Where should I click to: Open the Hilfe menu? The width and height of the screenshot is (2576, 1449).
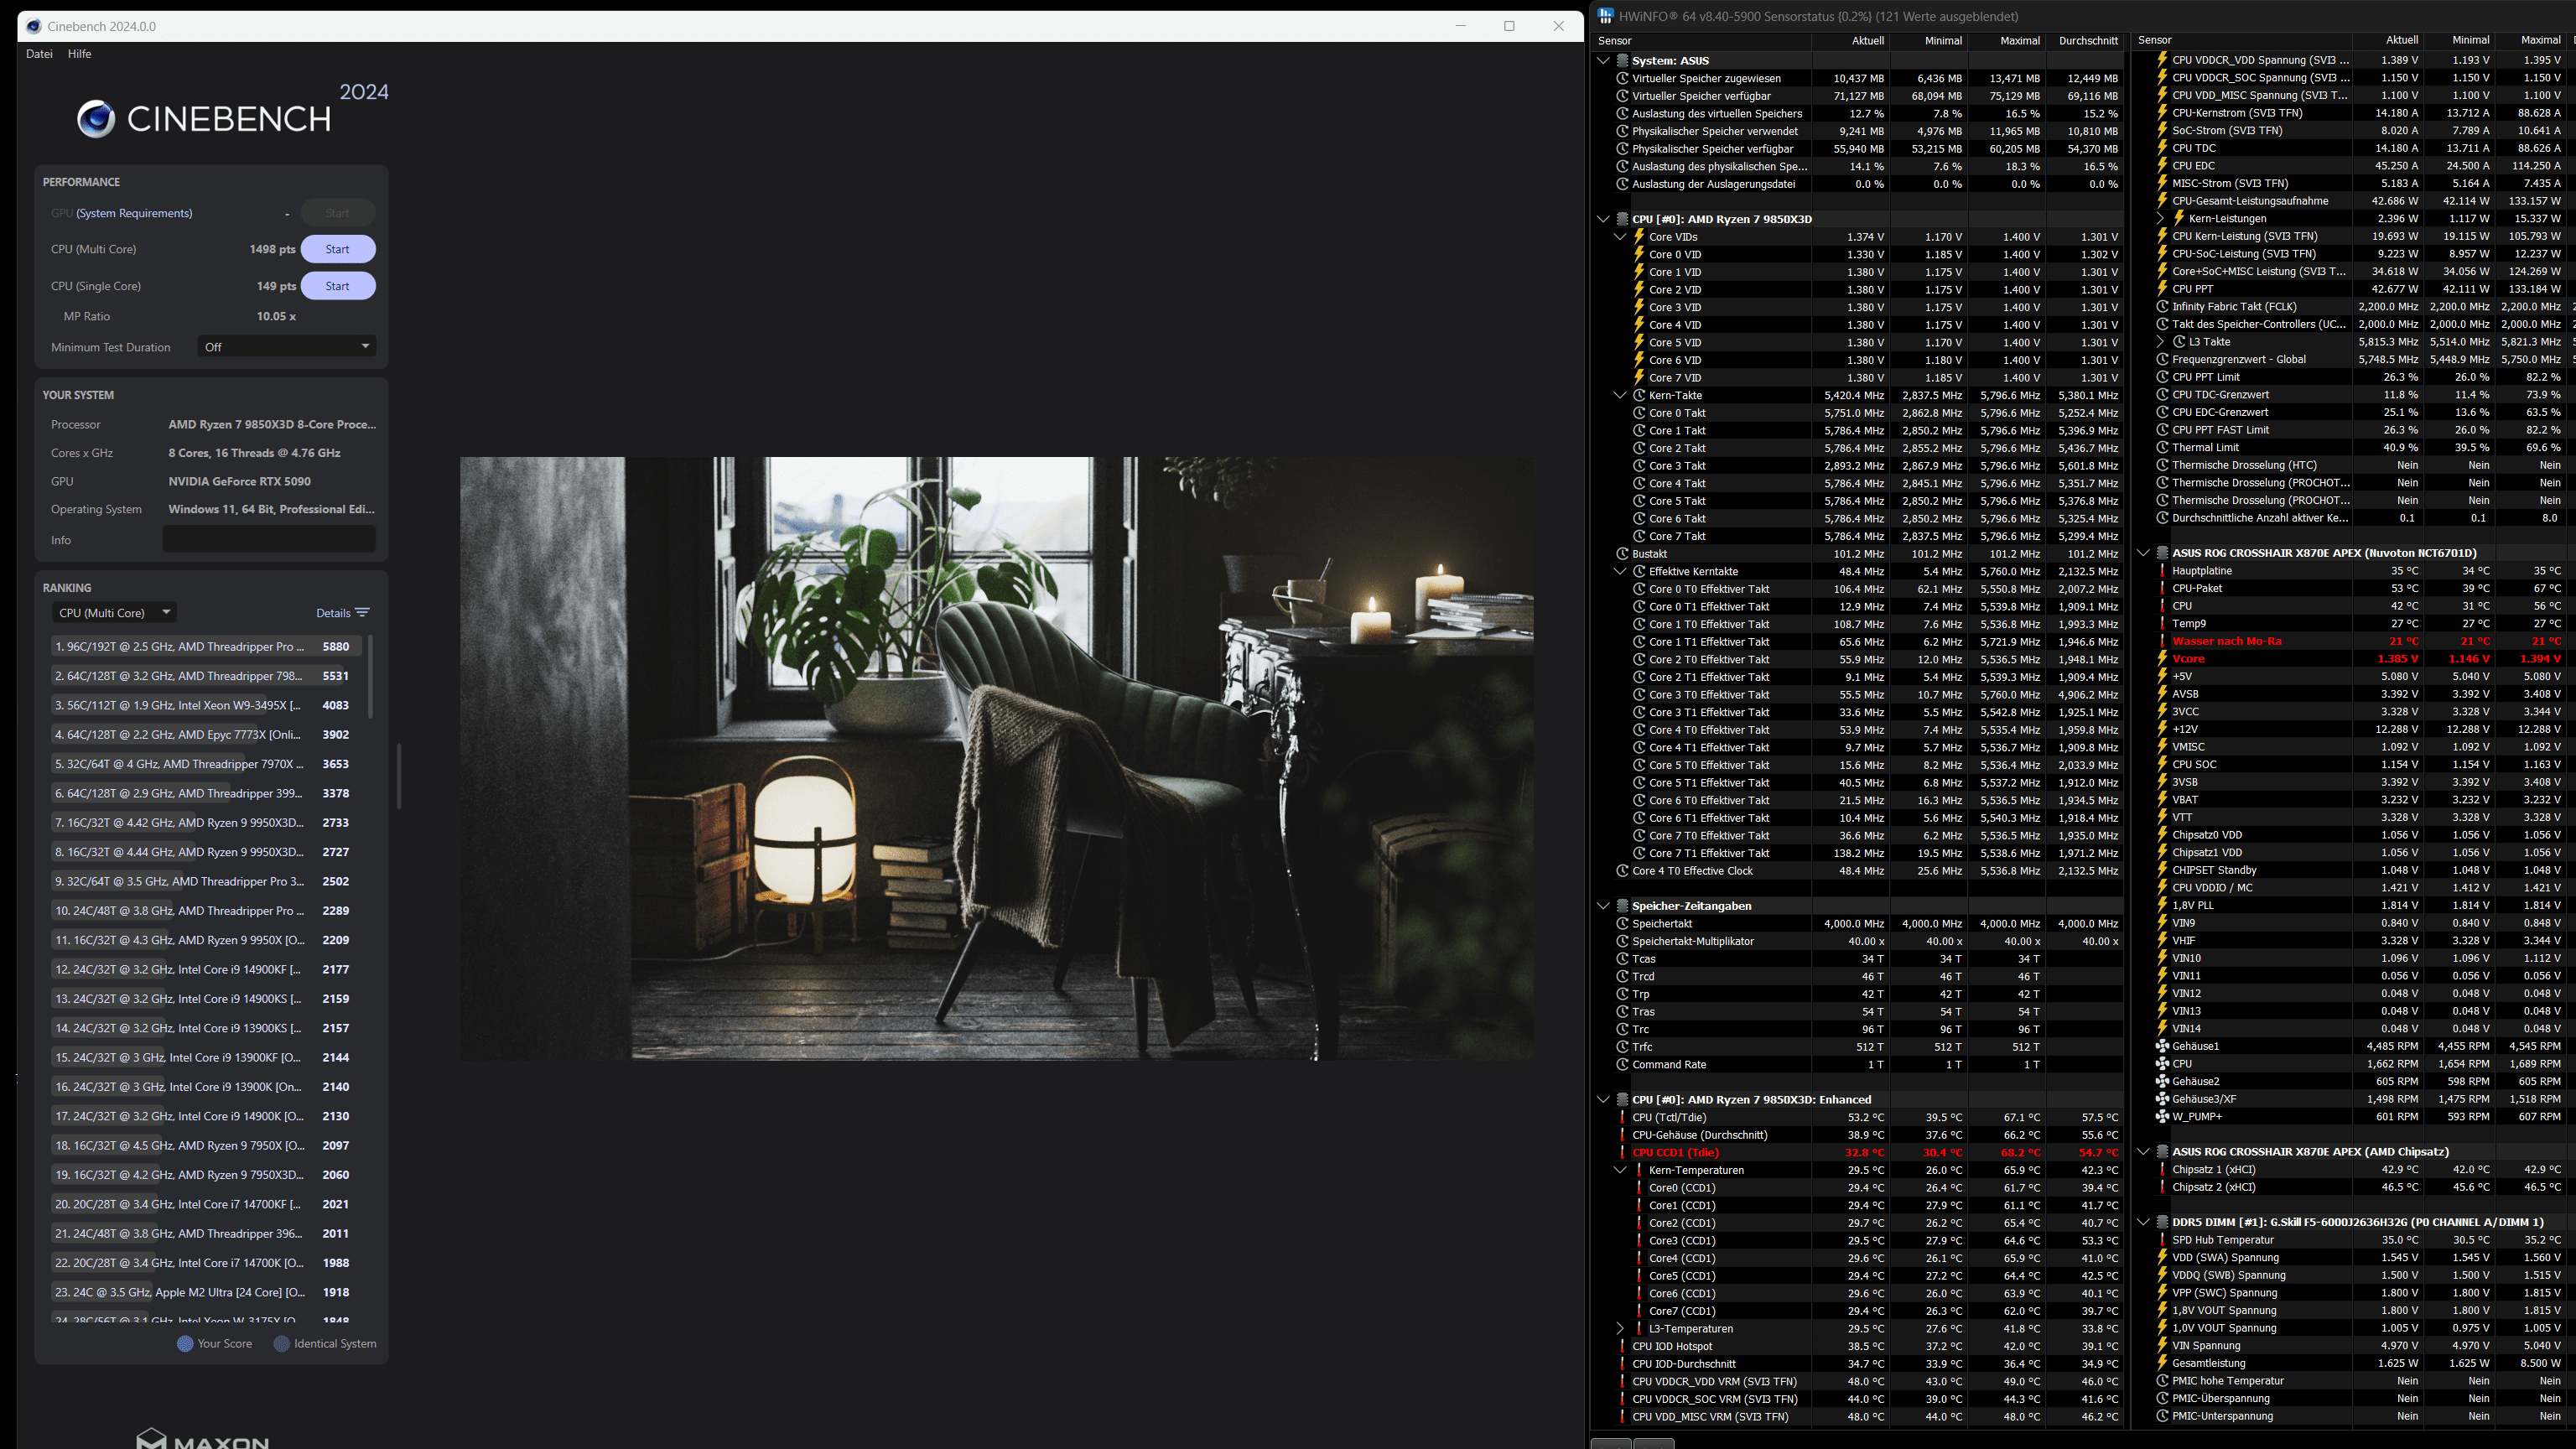coord(79,54)
